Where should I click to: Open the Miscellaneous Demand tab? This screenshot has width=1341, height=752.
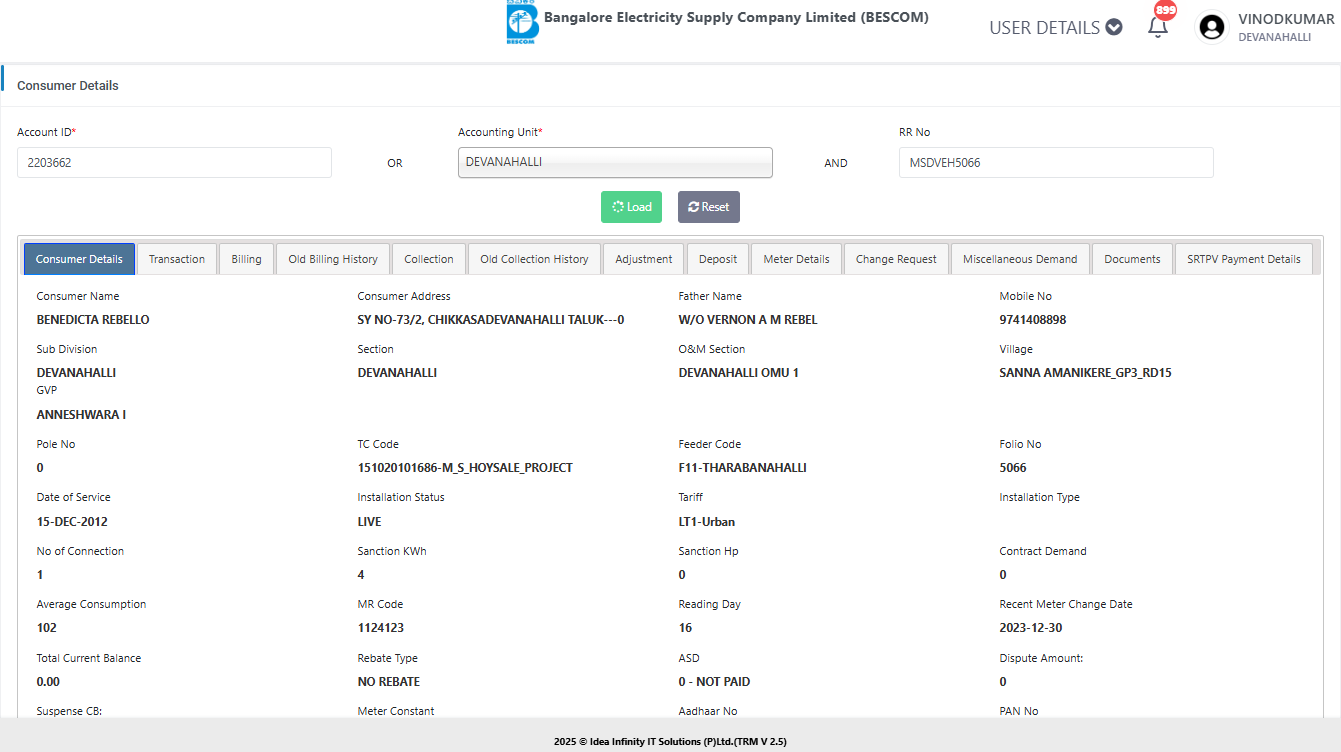1020,259
